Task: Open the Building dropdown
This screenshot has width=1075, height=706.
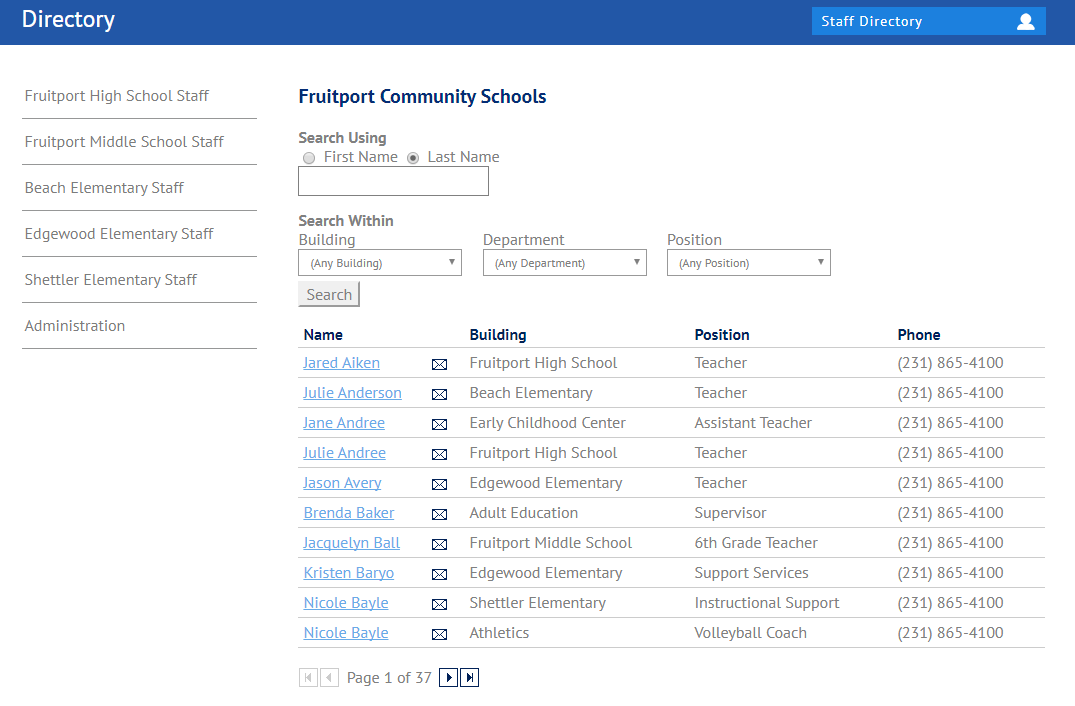Action: click(x=380, y=263)
